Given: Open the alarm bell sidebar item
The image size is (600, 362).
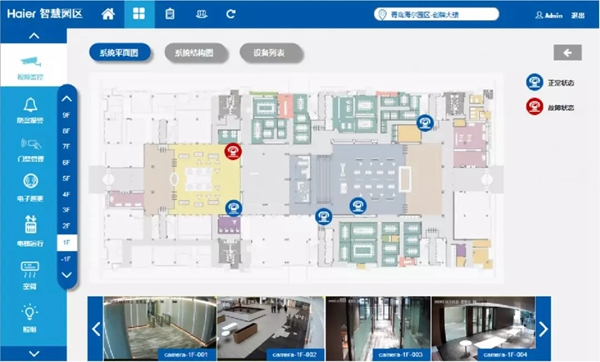Looking at the screenshot, I should coord(30,110).
